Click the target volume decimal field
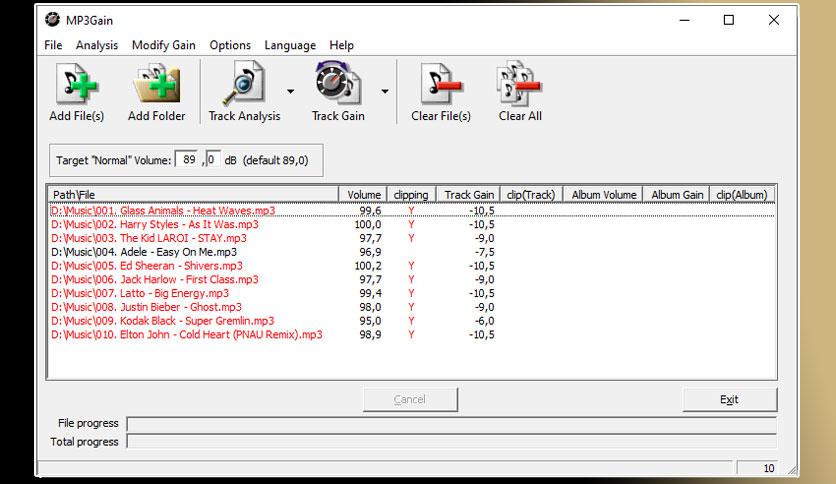The height and width of the screenshot is (484, 836). tap(212, 159)
